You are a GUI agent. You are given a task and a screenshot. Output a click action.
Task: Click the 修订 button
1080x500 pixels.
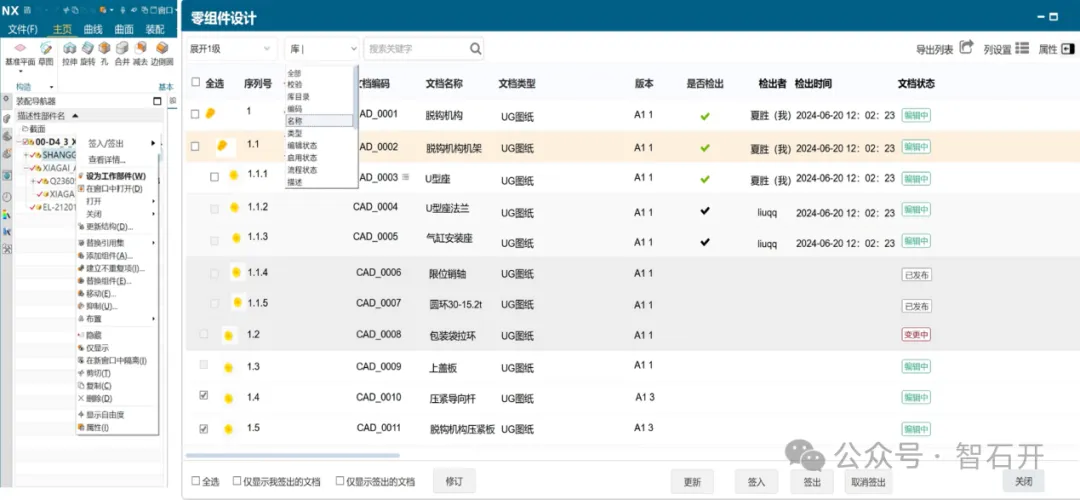coord(454,481)
